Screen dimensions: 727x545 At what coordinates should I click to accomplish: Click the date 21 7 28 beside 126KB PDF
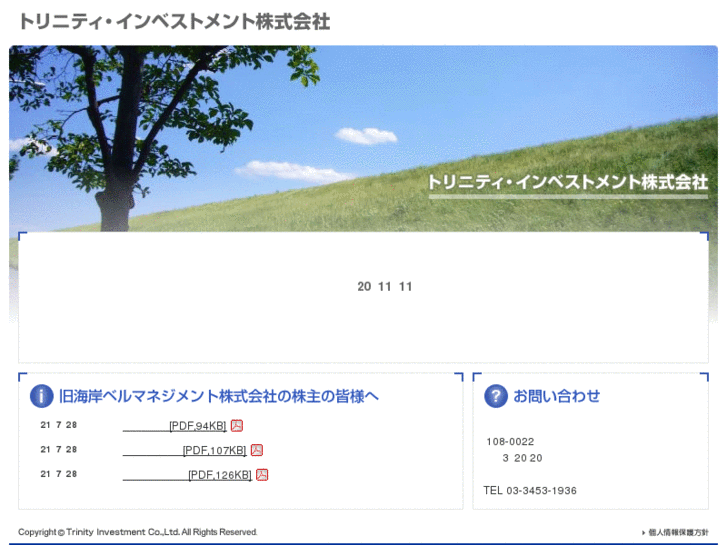click(x=58, y=474)
